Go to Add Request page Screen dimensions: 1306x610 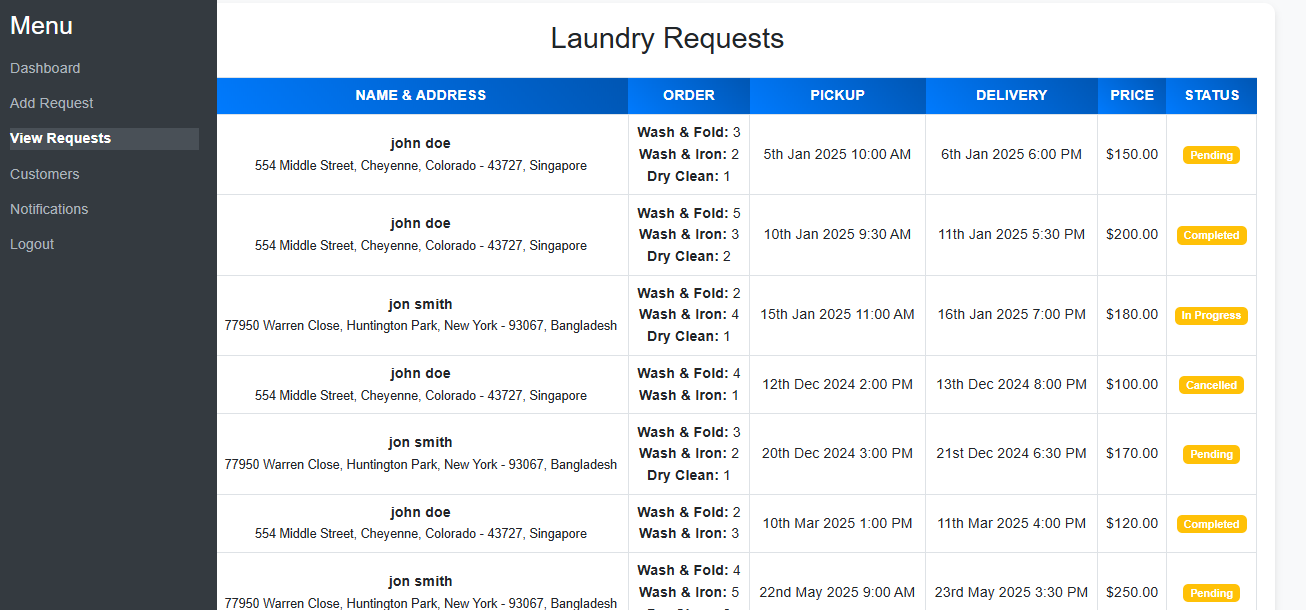pyautogui.click(x=52, y=103)
